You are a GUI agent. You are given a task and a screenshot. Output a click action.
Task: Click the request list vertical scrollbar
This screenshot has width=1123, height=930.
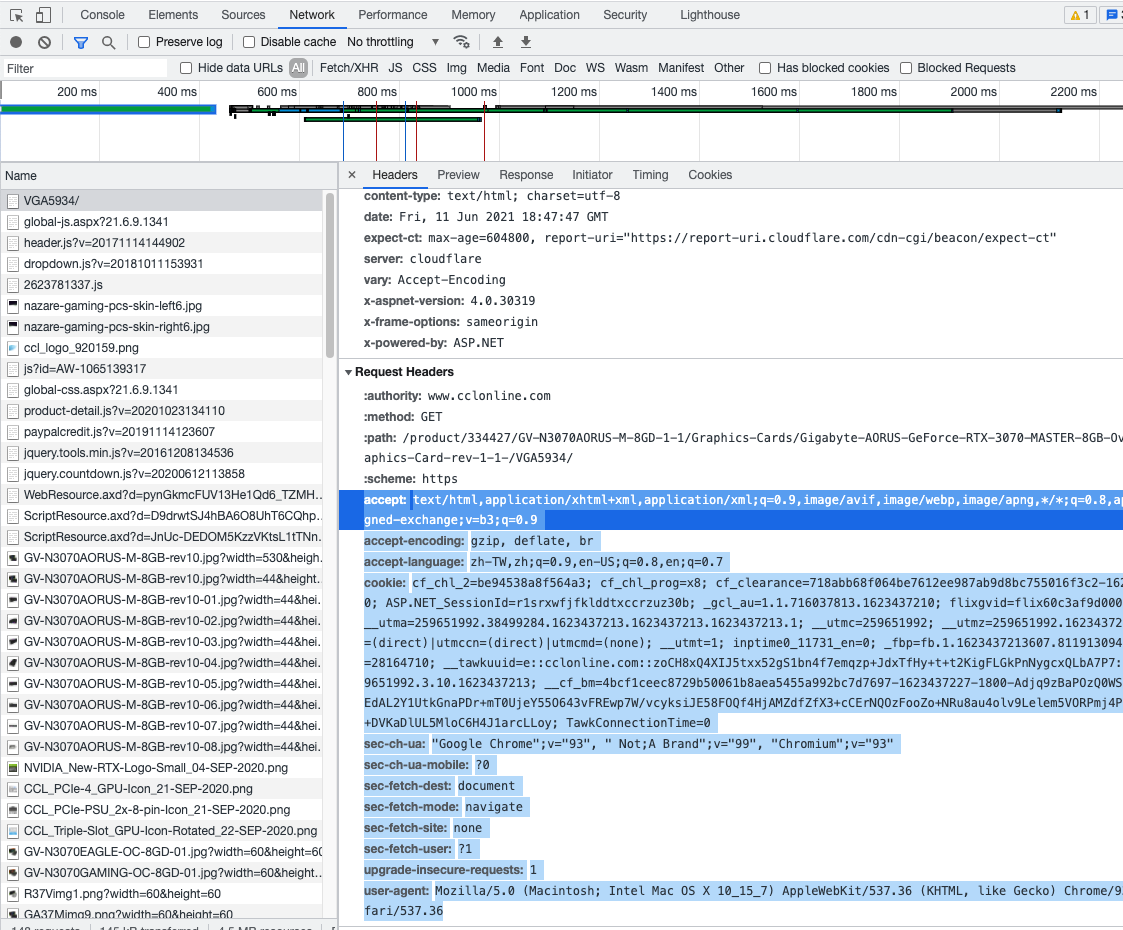[x=330, y=275]
